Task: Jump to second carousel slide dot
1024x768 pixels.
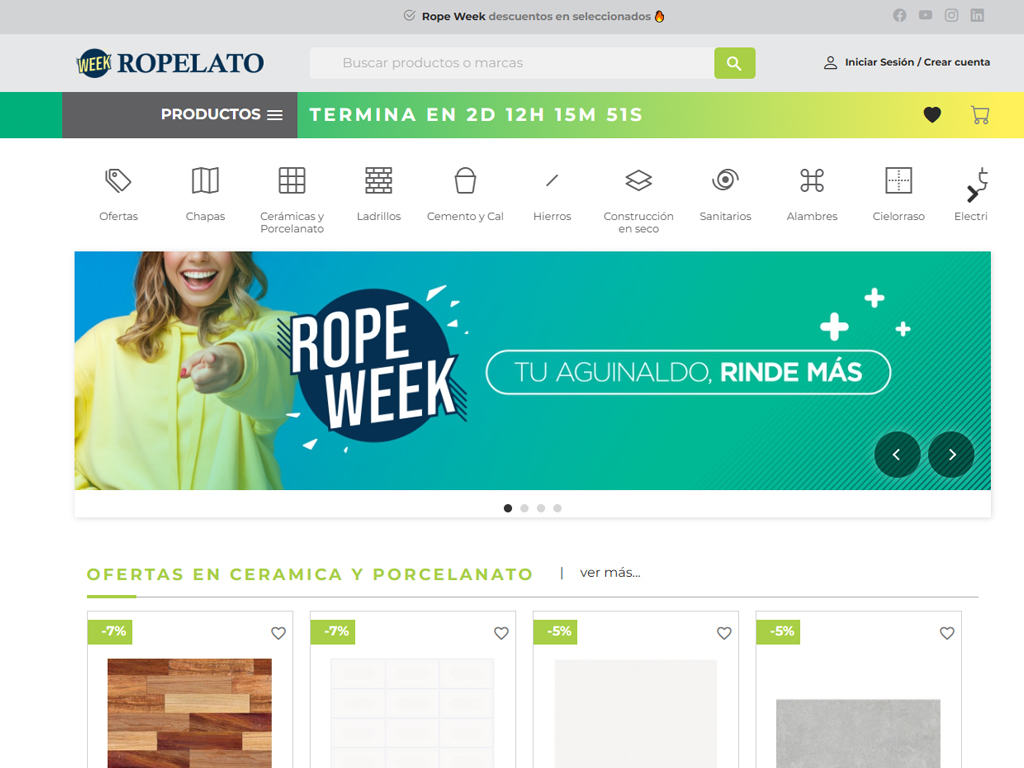Action: coord(524,508)
